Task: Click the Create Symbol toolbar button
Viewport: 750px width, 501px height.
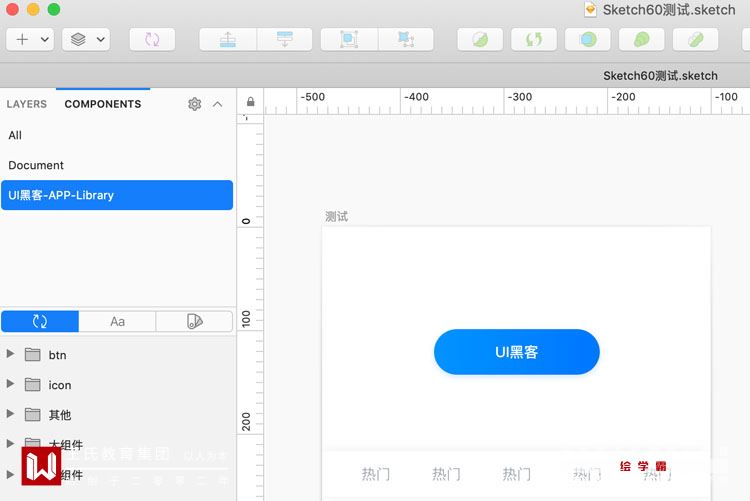Action: pyautogui.click(x=152, y=39)
